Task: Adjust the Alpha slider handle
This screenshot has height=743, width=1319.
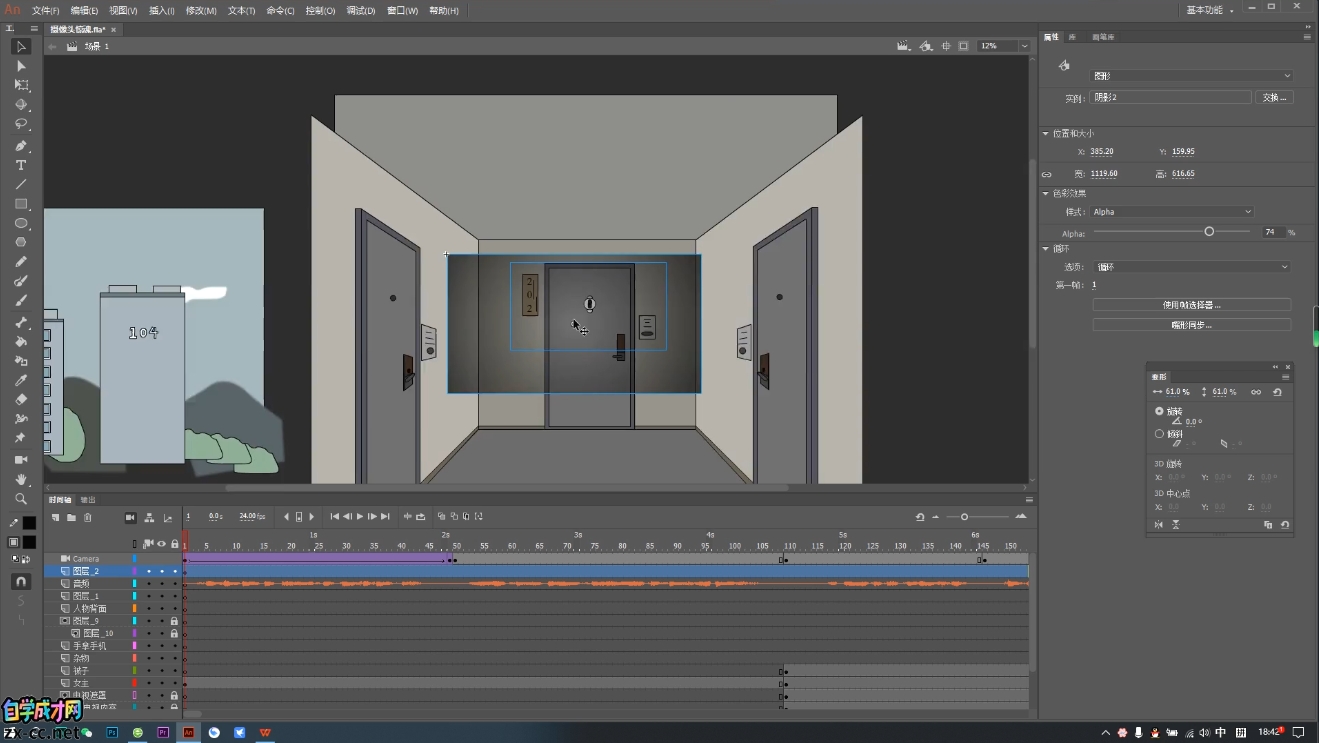Action: click(1209, 231)
